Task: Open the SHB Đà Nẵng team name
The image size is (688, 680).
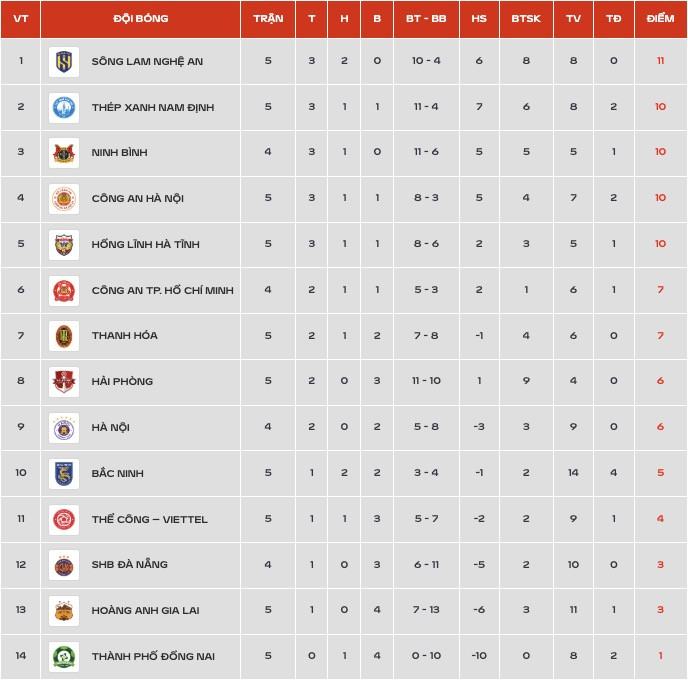Action: tap(129, 564)
